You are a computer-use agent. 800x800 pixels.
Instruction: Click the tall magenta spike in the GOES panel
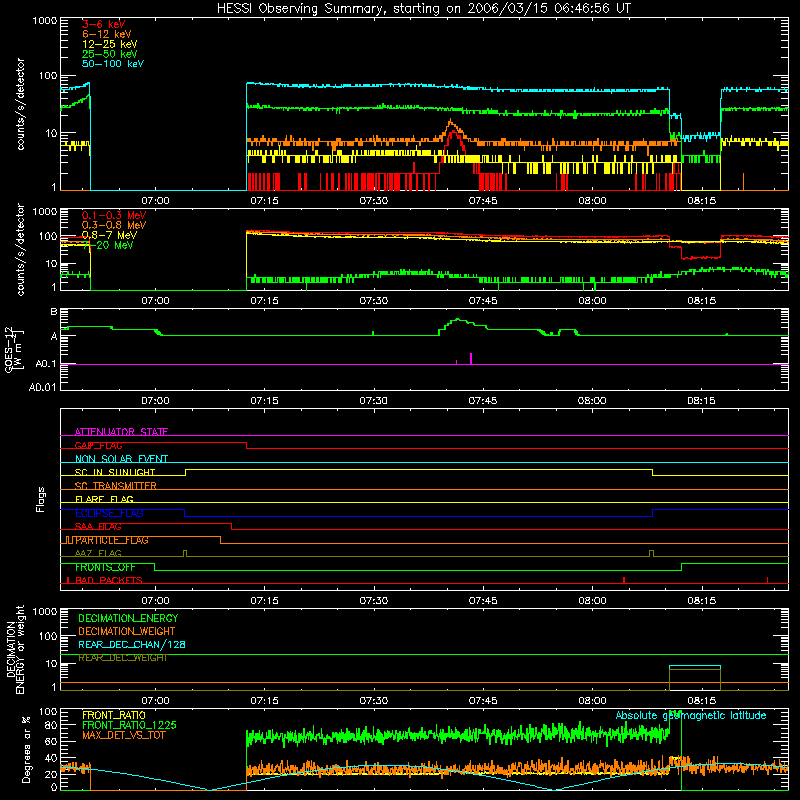pyautogui.click(x=471, y=358)
